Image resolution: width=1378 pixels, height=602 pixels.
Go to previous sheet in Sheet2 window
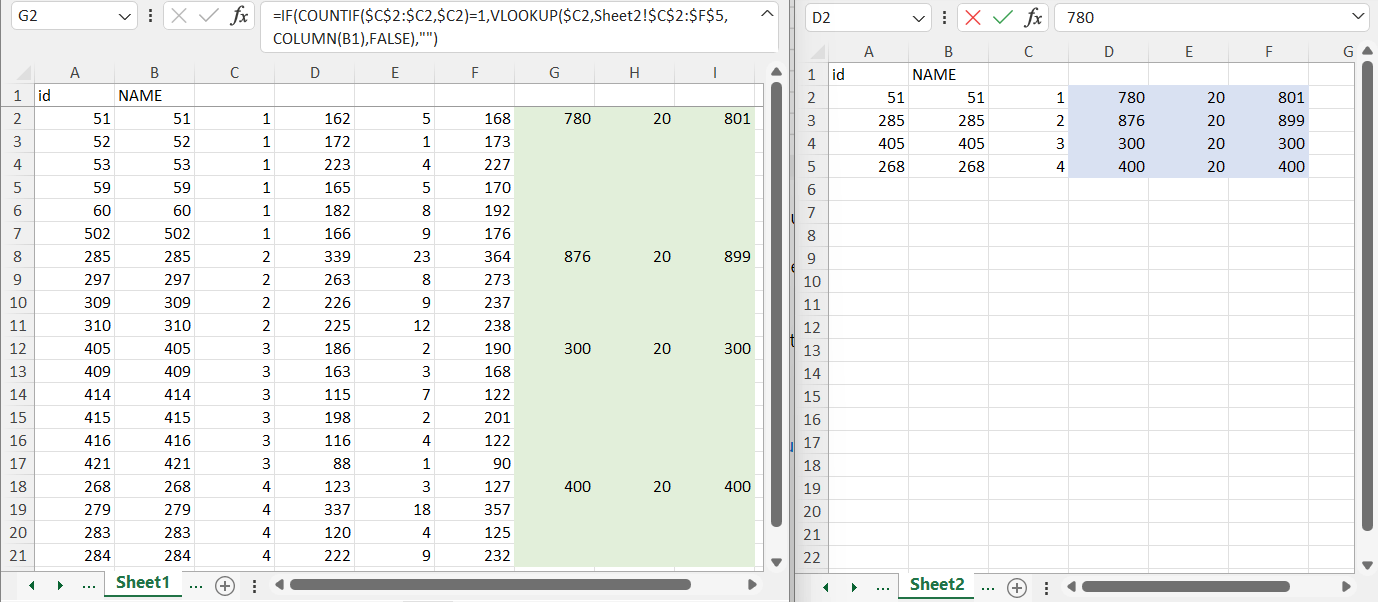825,587
